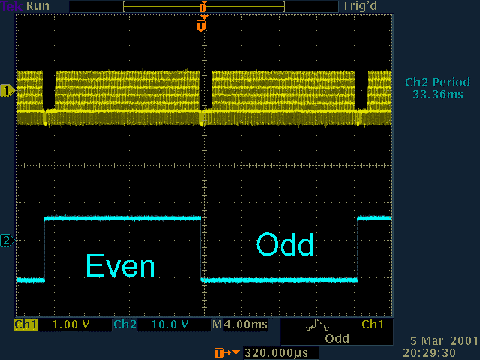Click the channel 1 ground marker
Image resolution: width=480 pixels, height=360 pixels.
(x=7, y=91)
